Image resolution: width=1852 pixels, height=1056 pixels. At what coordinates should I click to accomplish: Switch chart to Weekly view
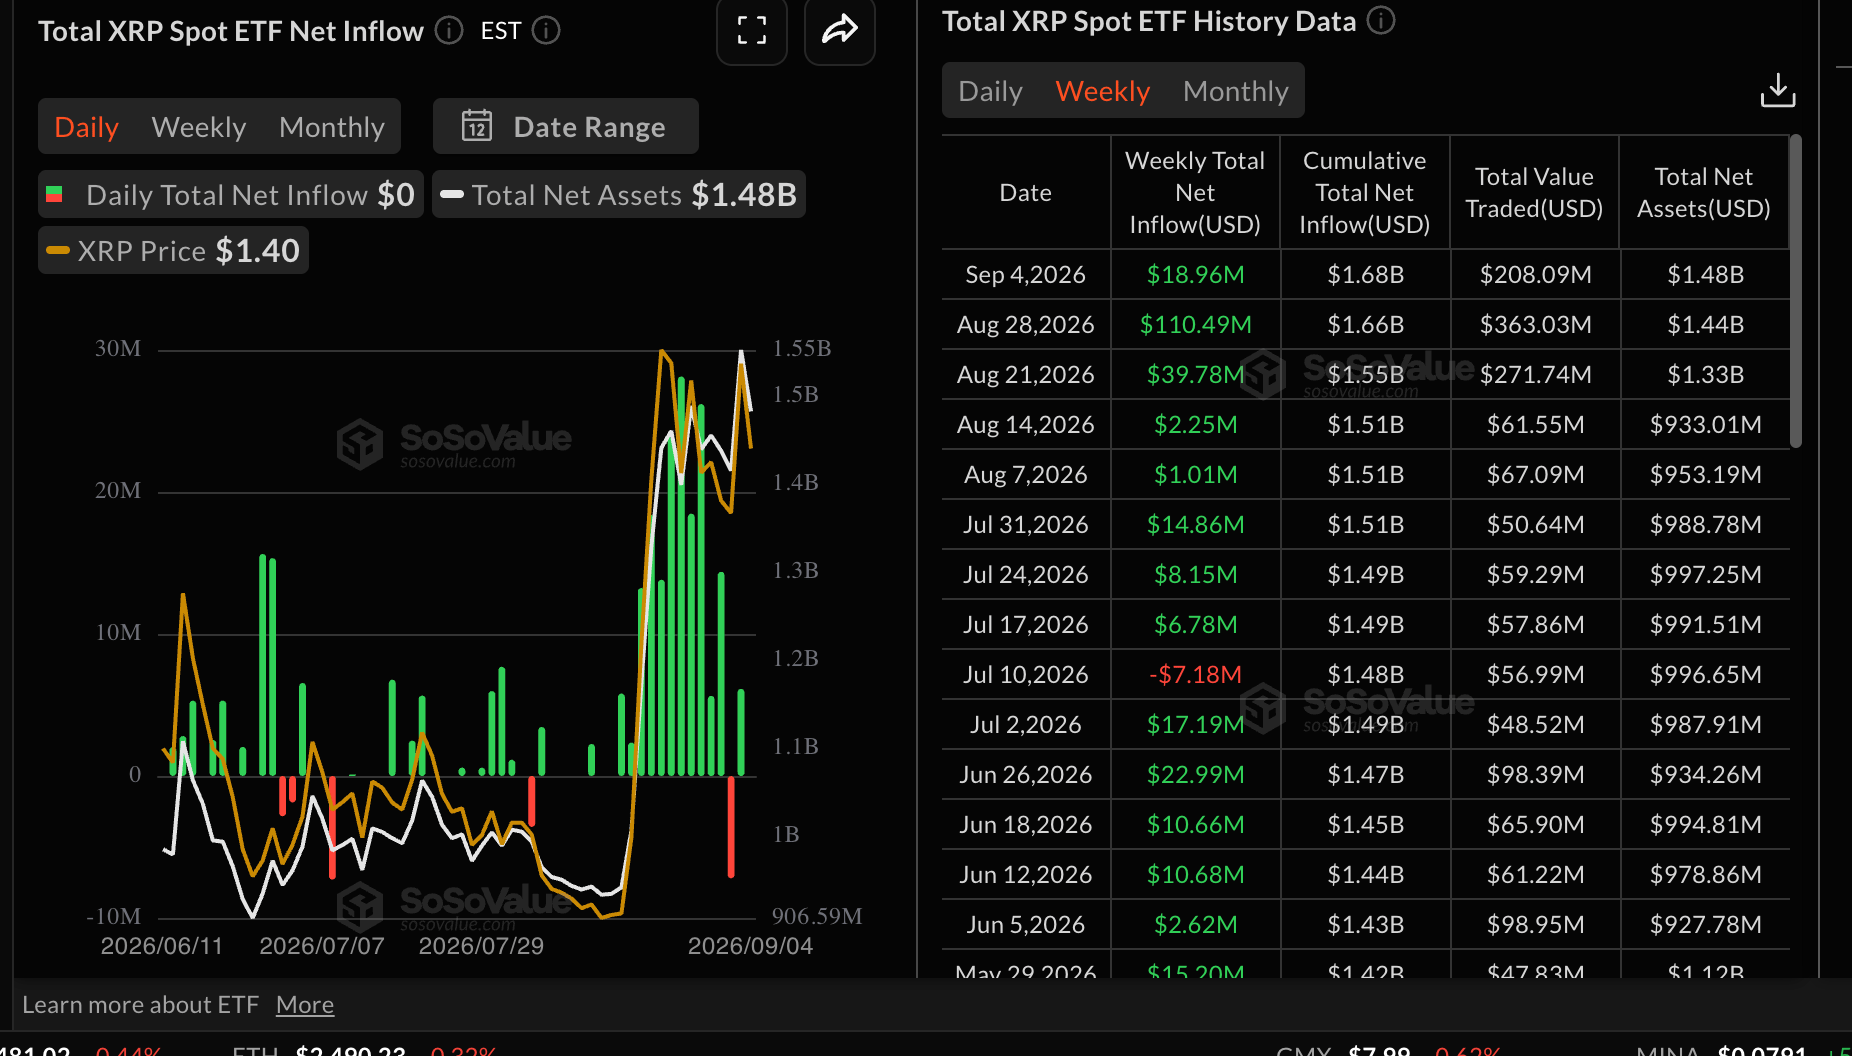199,127
